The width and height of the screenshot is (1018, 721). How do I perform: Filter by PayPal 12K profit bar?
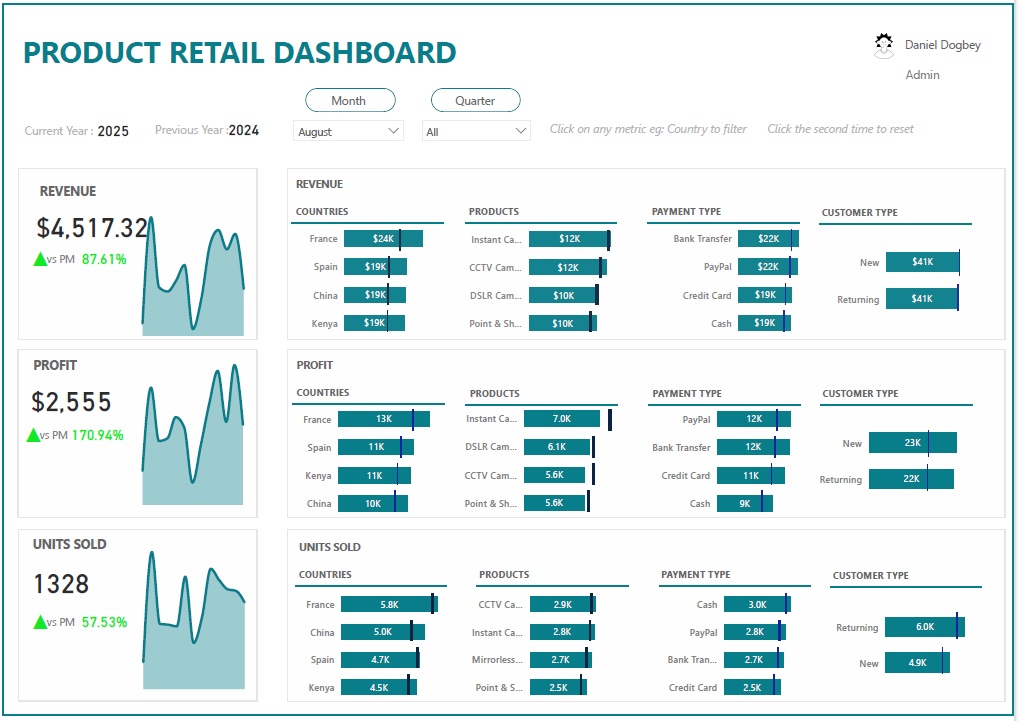click(754, 419)
